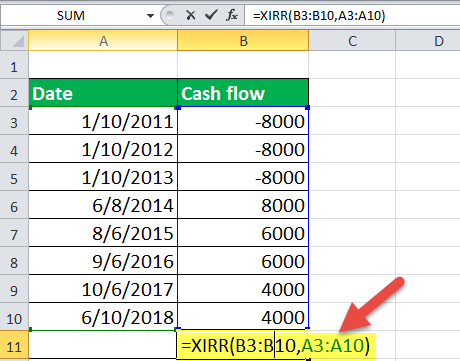Click empty cell C6
The width and height of the screenshot is (460, 361).
point(352,205)
